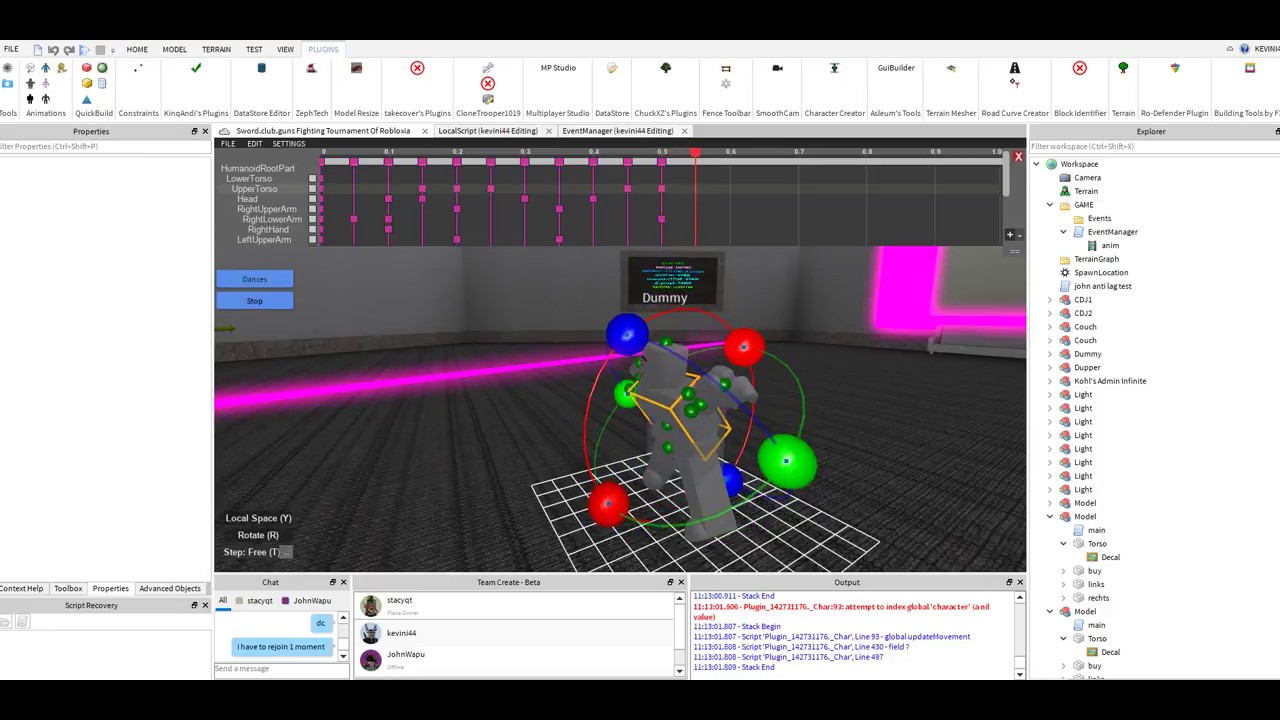Collapse the GAME folder in Explorer
The height and width of the screenshot is (720, 1280).
tap(1050, 205)
